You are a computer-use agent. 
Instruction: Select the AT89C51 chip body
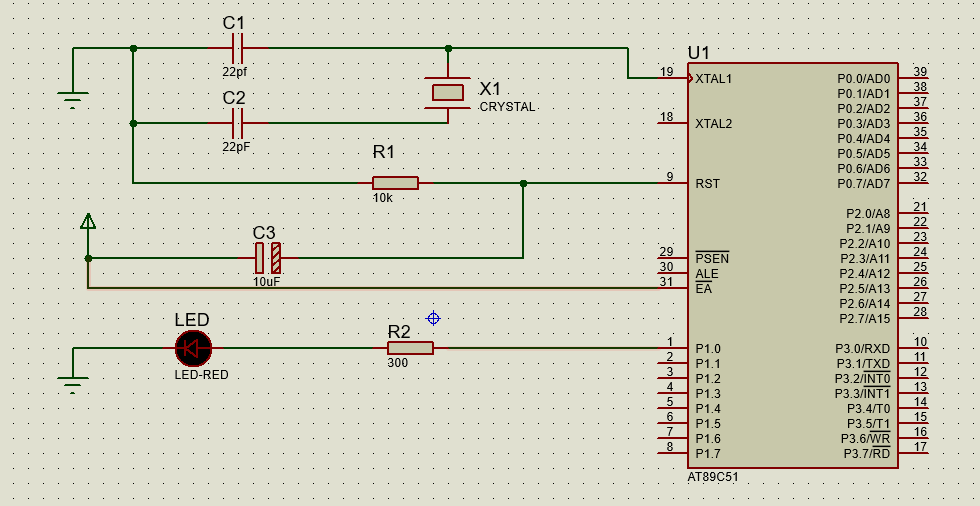click(792, 265)
